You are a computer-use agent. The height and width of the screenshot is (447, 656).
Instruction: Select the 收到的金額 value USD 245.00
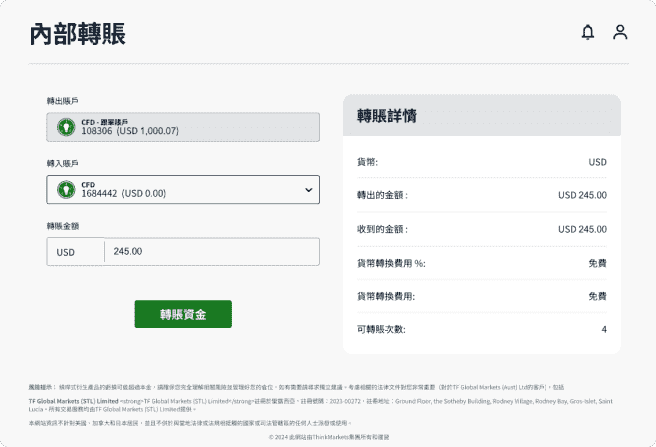tap(582, 229)
